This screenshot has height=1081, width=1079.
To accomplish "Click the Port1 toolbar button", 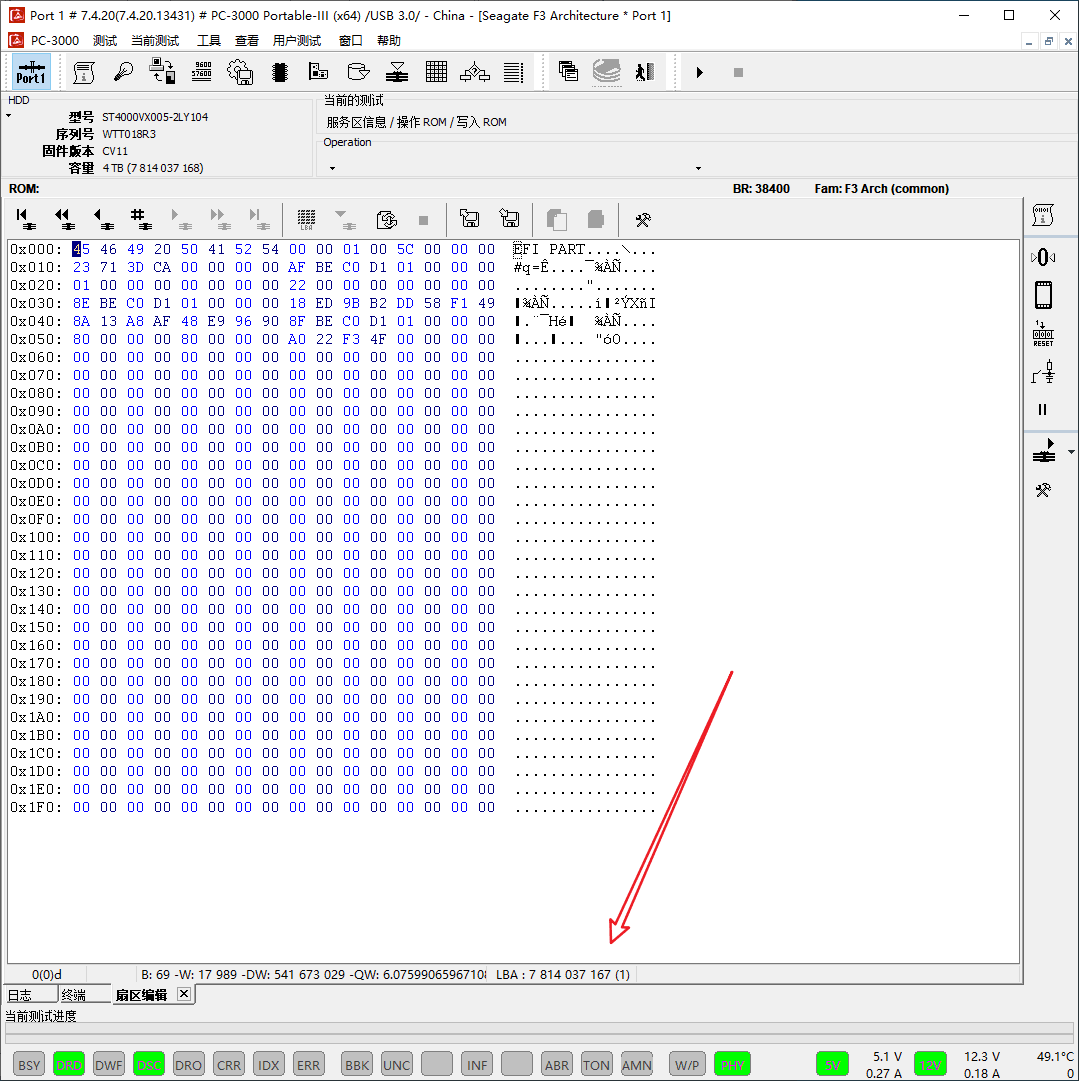I will click(x=31, y=72).
